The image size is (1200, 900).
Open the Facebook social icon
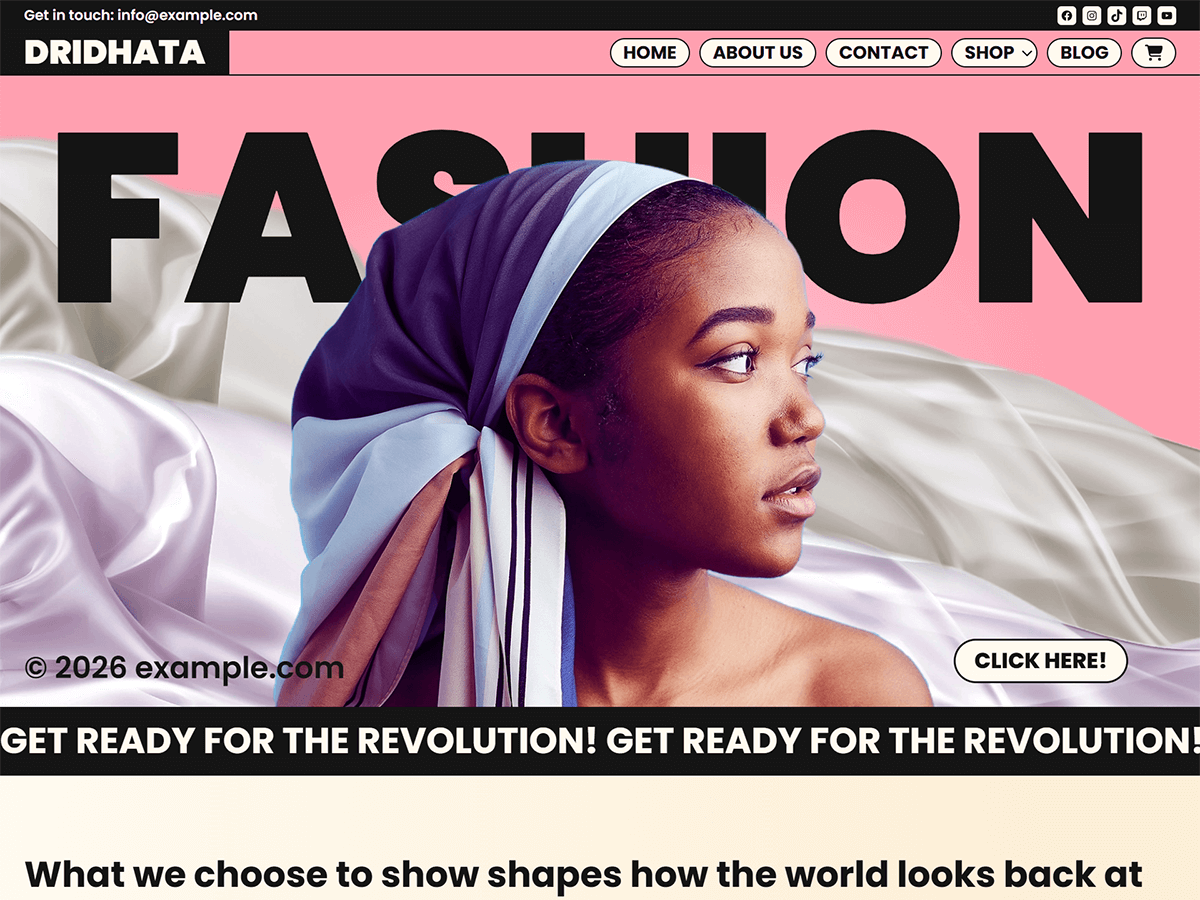1067,15
